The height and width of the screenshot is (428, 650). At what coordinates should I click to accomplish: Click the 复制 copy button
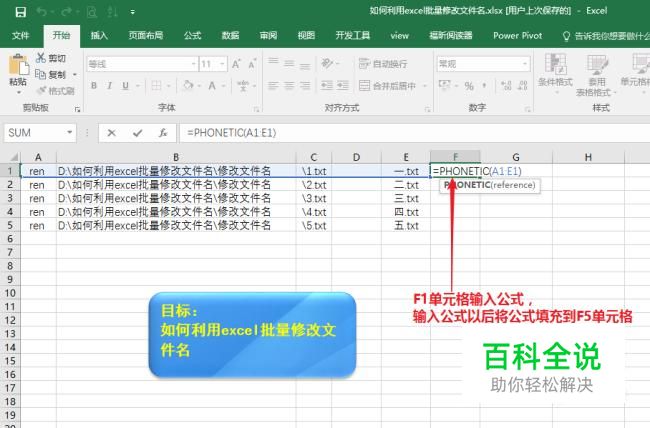tap(51, 75)
